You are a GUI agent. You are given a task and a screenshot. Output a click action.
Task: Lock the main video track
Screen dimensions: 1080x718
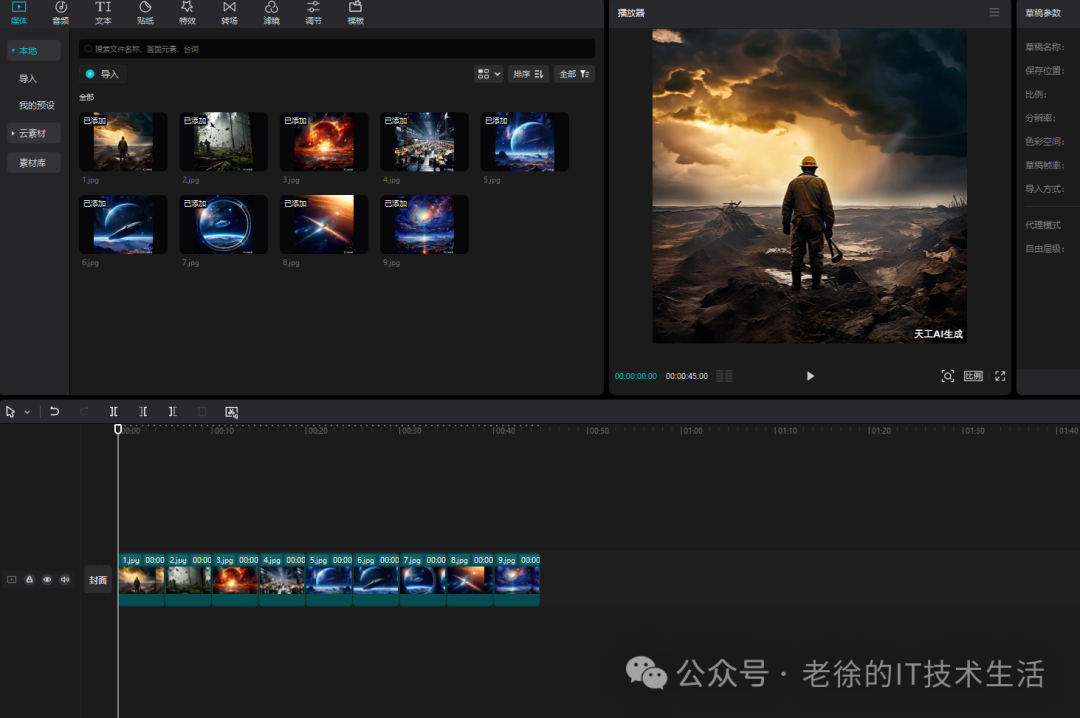30,579
